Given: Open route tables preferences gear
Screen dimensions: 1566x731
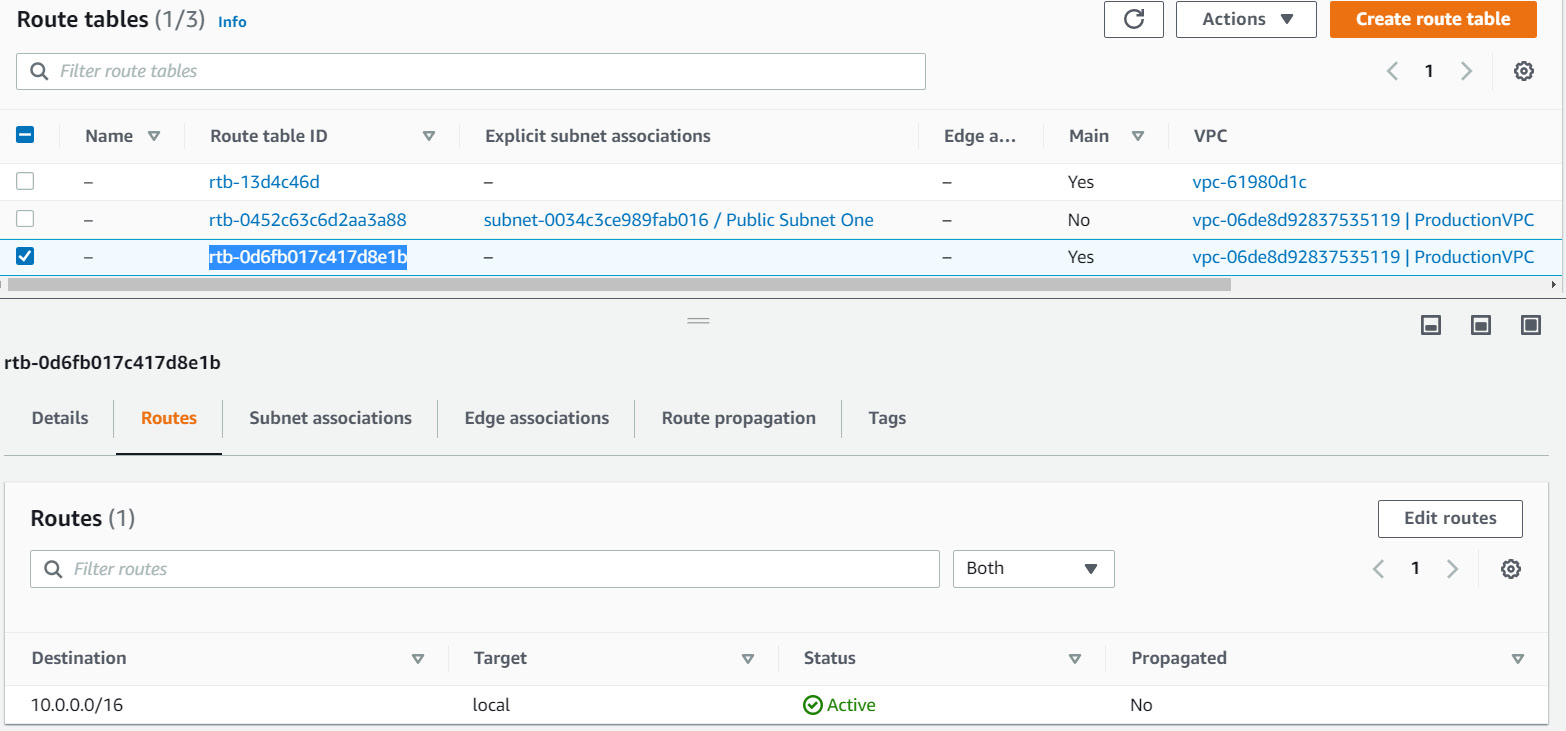Looking at the screenshot, I should pyautogui.click(x=1524, y=71).
